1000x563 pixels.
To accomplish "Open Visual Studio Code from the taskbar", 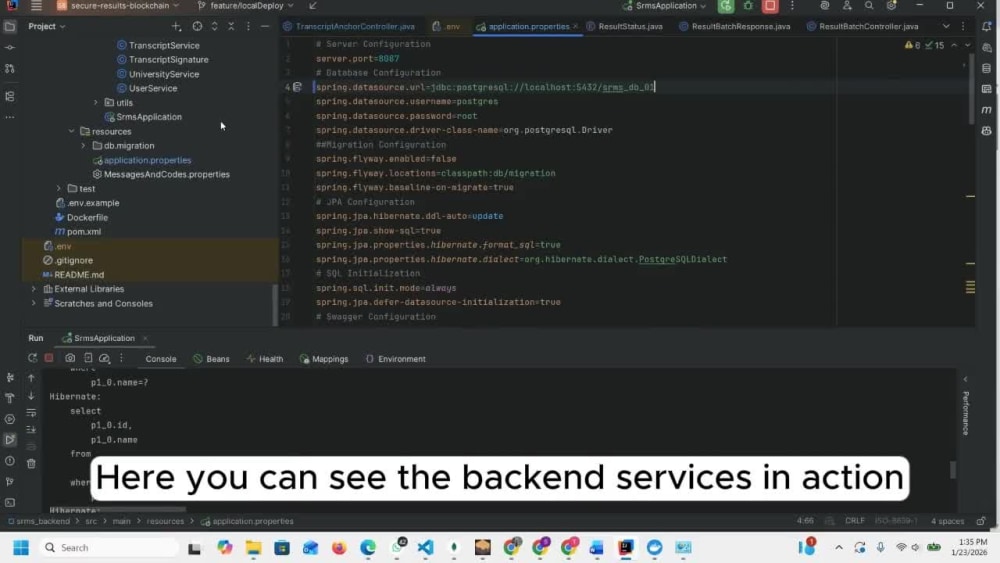I will [425, 548].
